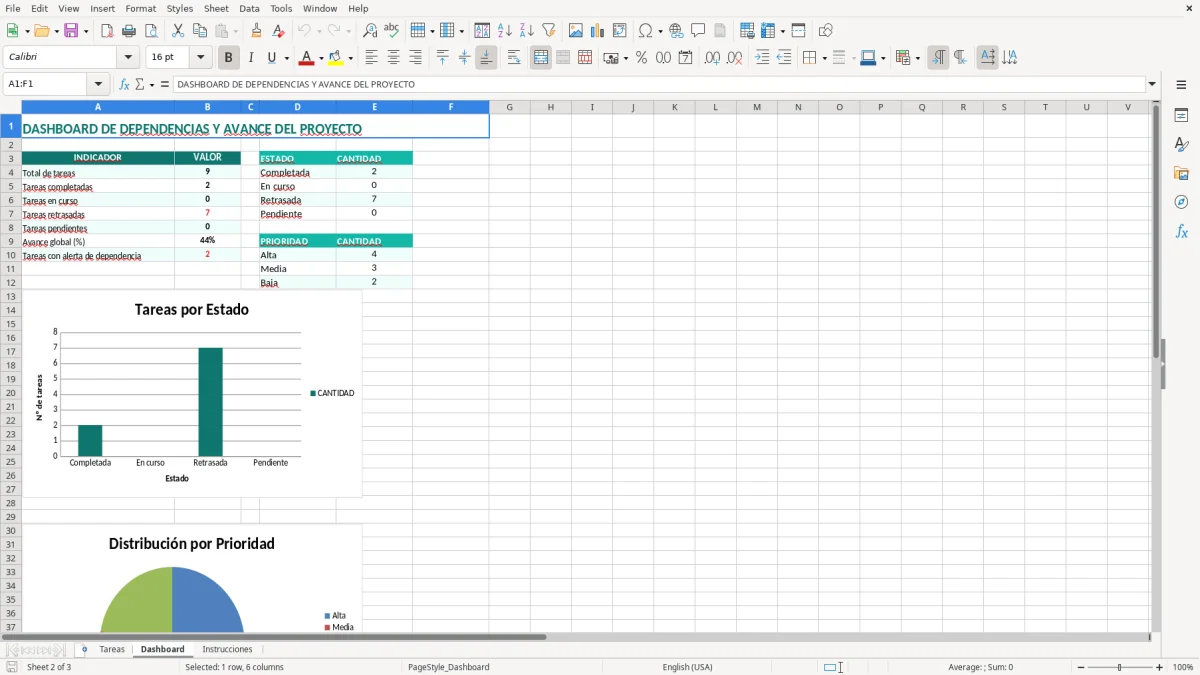Insert a hyperlink using the globe icon
This screenshot has height=675, width=1200.
coord(677,31)
